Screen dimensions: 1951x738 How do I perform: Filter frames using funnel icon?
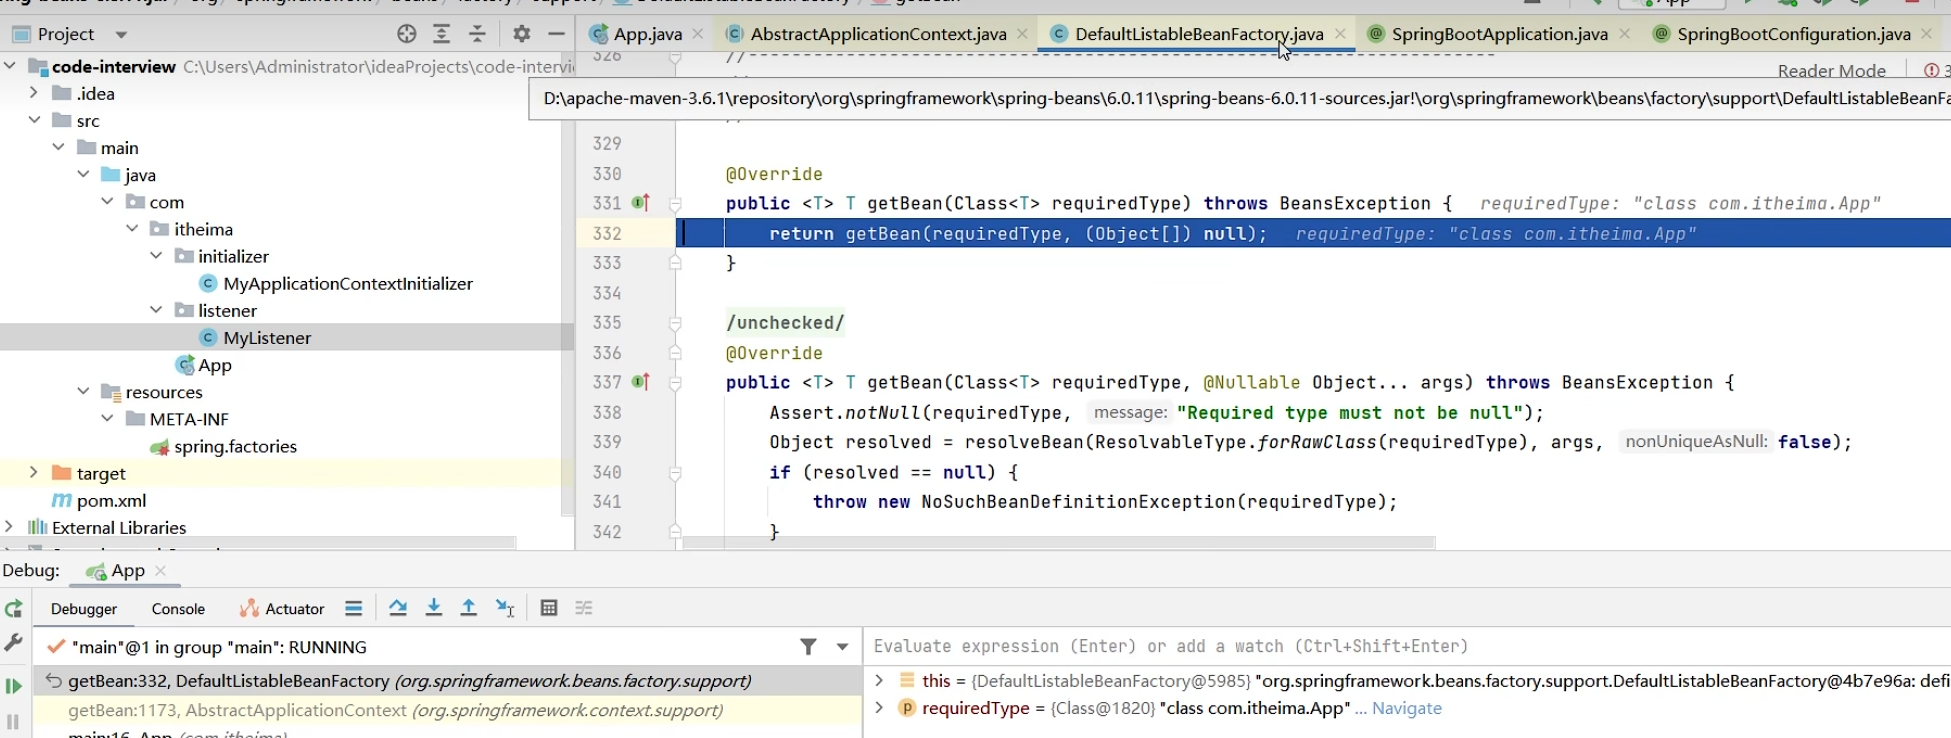tap(808, 647)
